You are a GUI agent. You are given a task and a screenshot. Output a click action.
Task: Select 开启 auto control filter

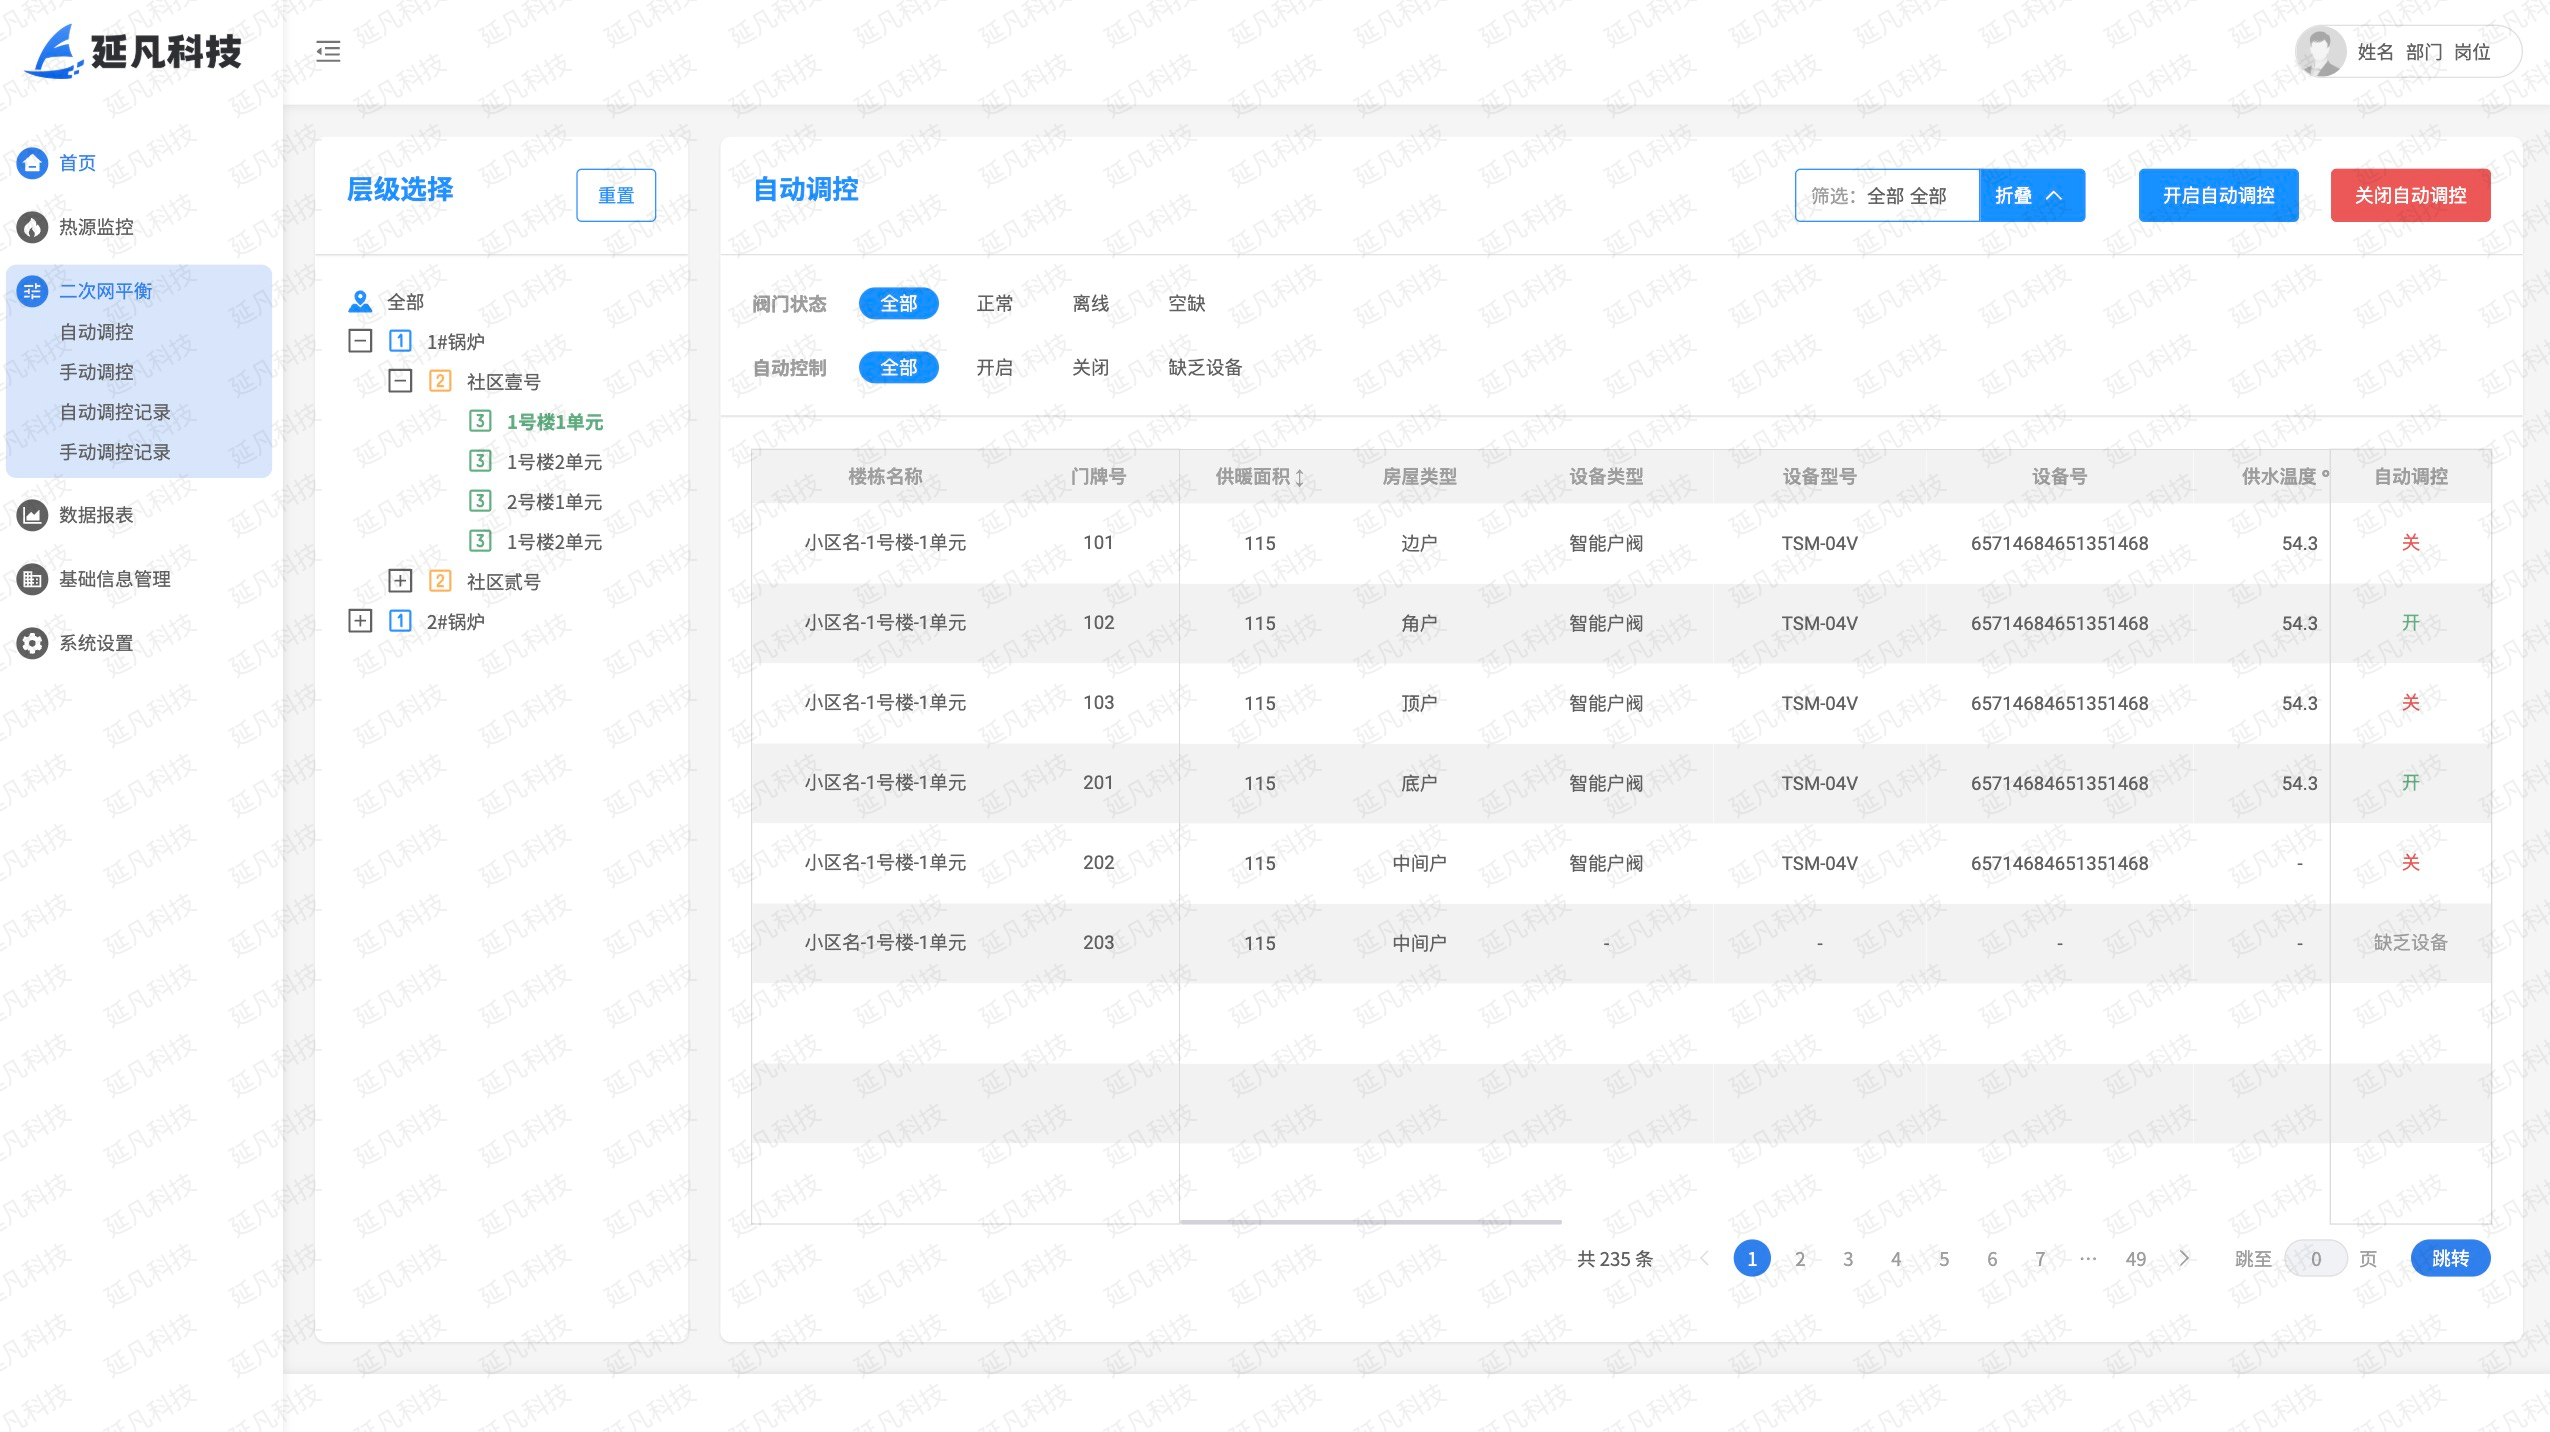click(994, 368)
